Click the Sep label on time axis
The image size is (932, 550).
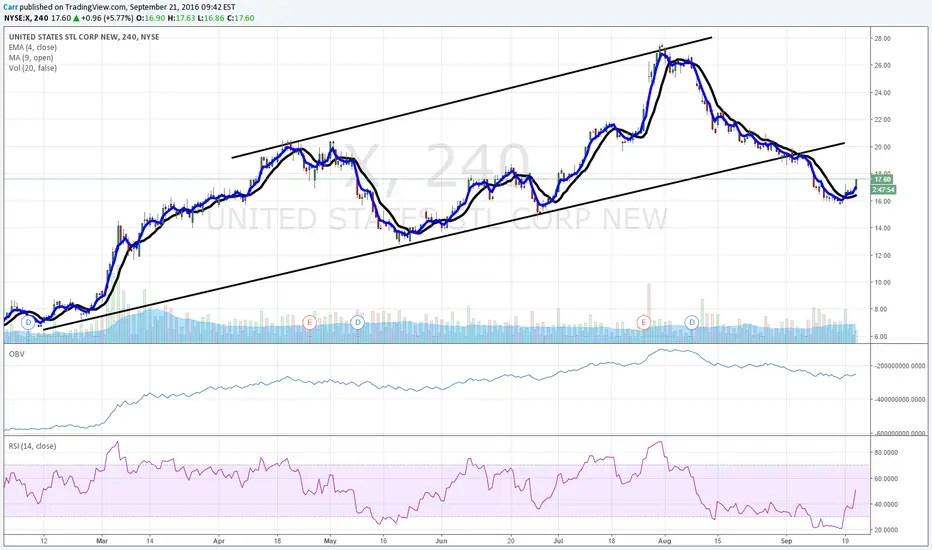pos(786,541)
